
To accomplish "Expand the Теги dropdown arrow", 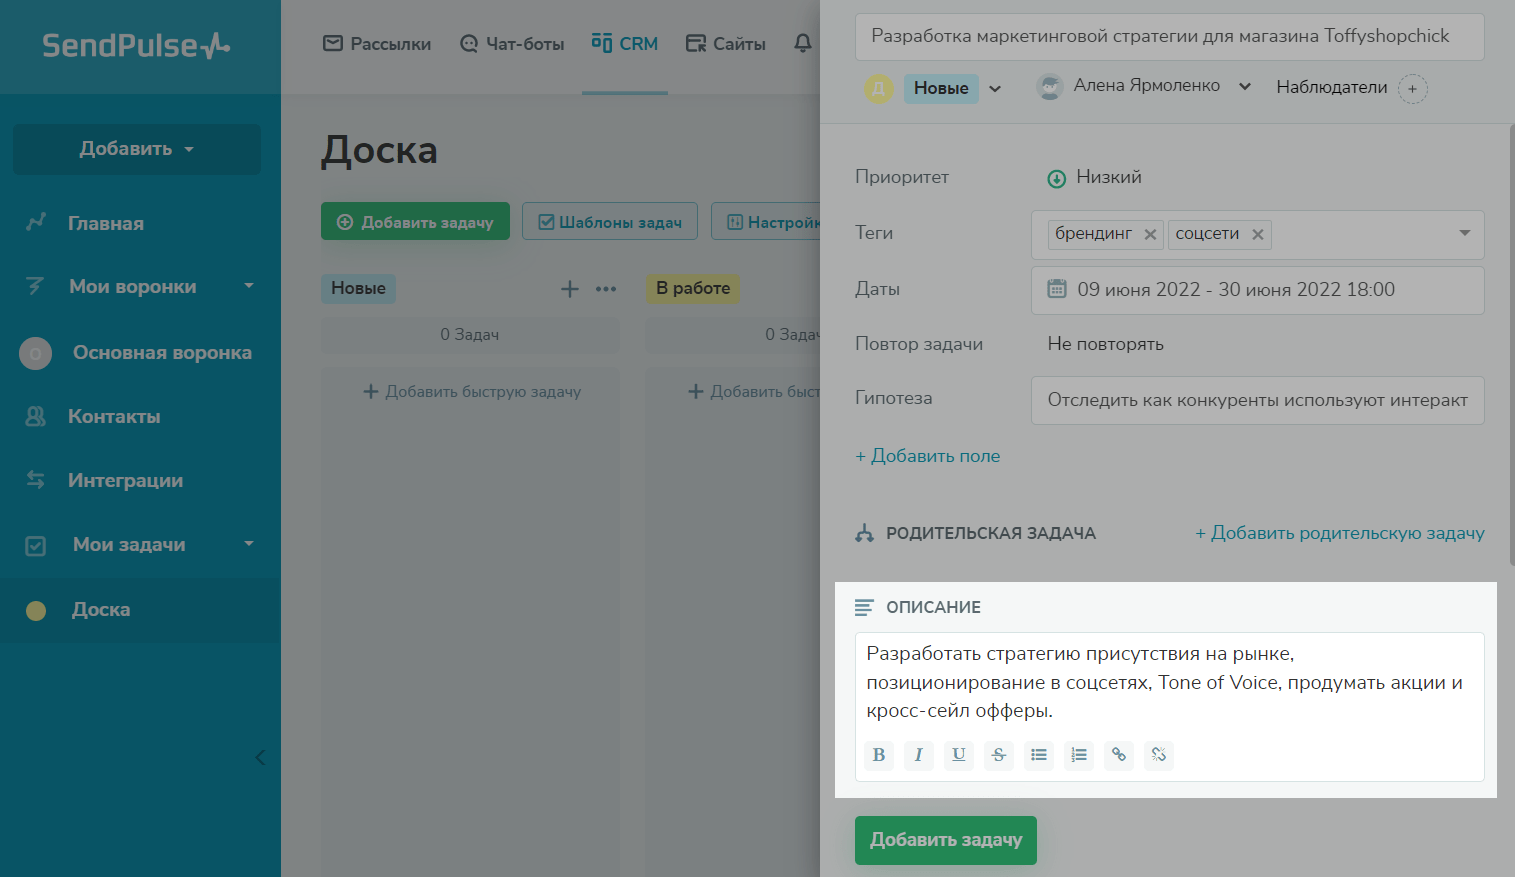I will coord(1464,233).
